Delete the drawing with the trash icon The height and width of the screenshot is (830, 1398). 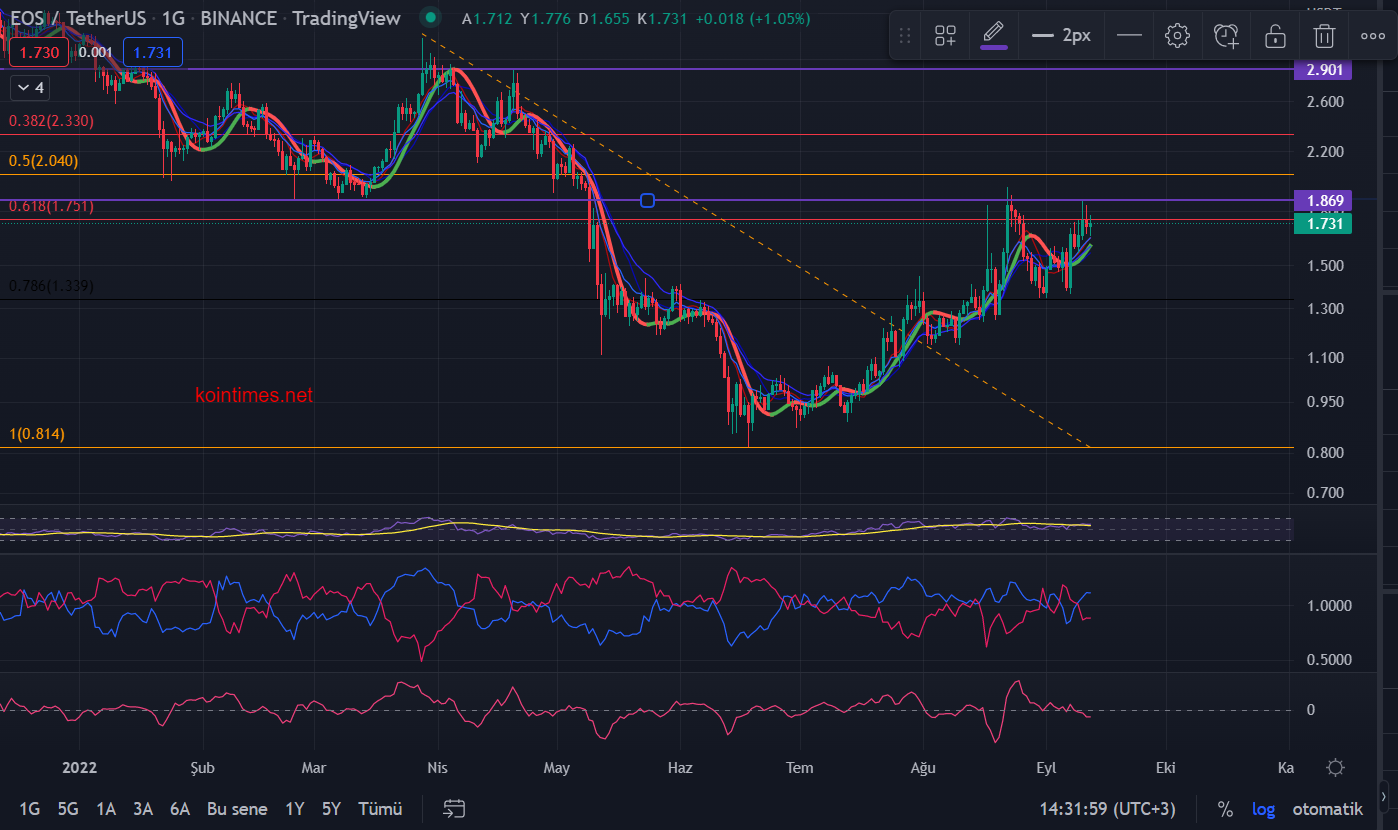(x=1324, y=36)
